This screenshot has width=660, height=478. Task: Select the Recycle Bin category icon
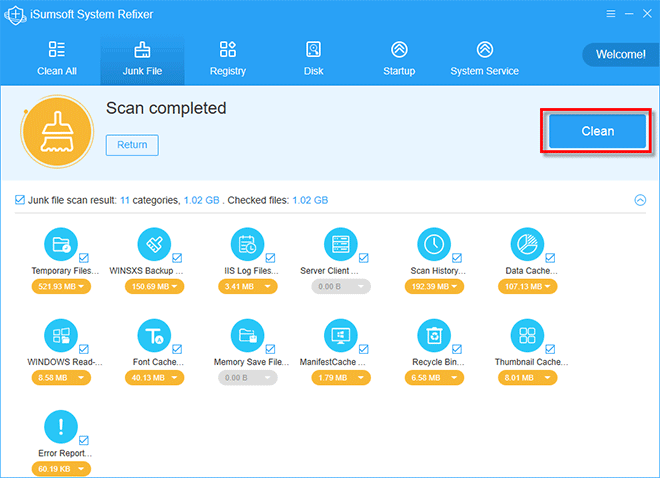pyautogui.click(x=434, y=336)
